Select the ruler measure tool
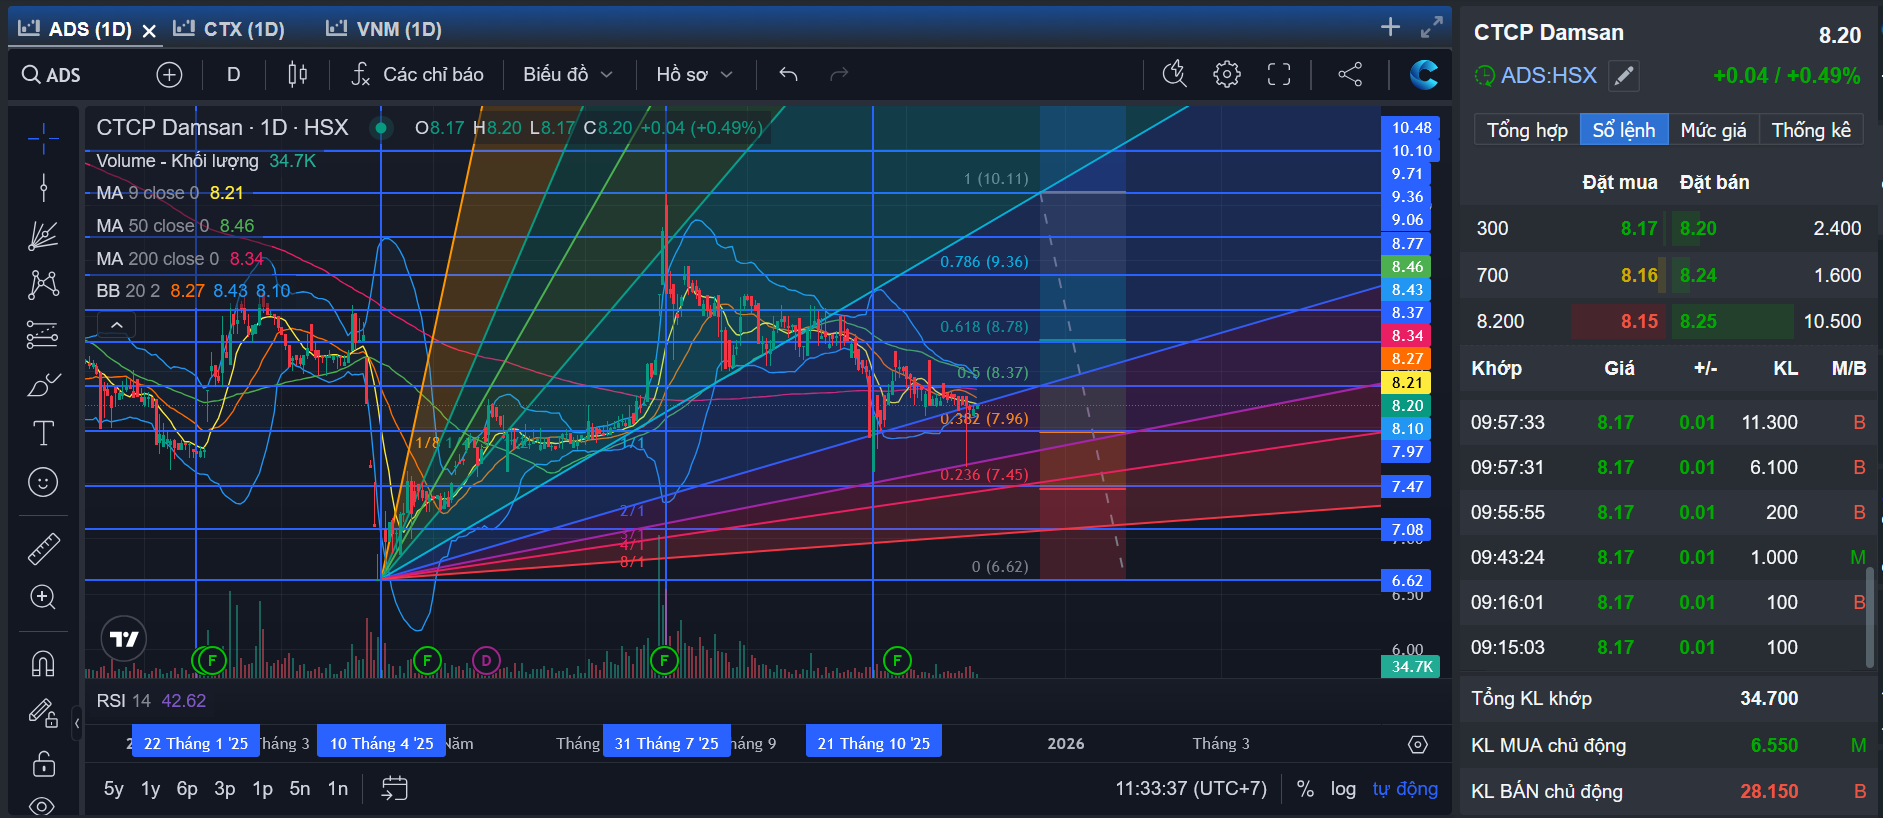The width and height of the screenshot is (1883, 818). 43,548
